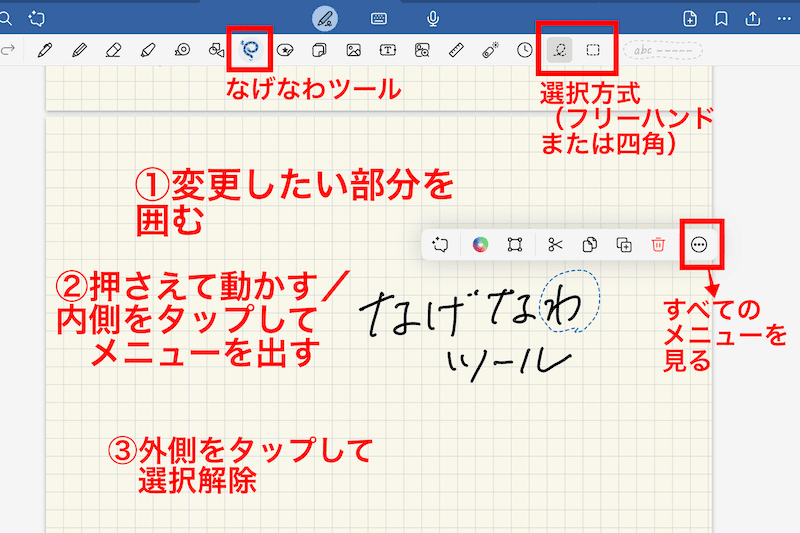800x533 pixels.
Task: Select the Eraser tool
Action: pyautogui.click(x=113, y=49)
